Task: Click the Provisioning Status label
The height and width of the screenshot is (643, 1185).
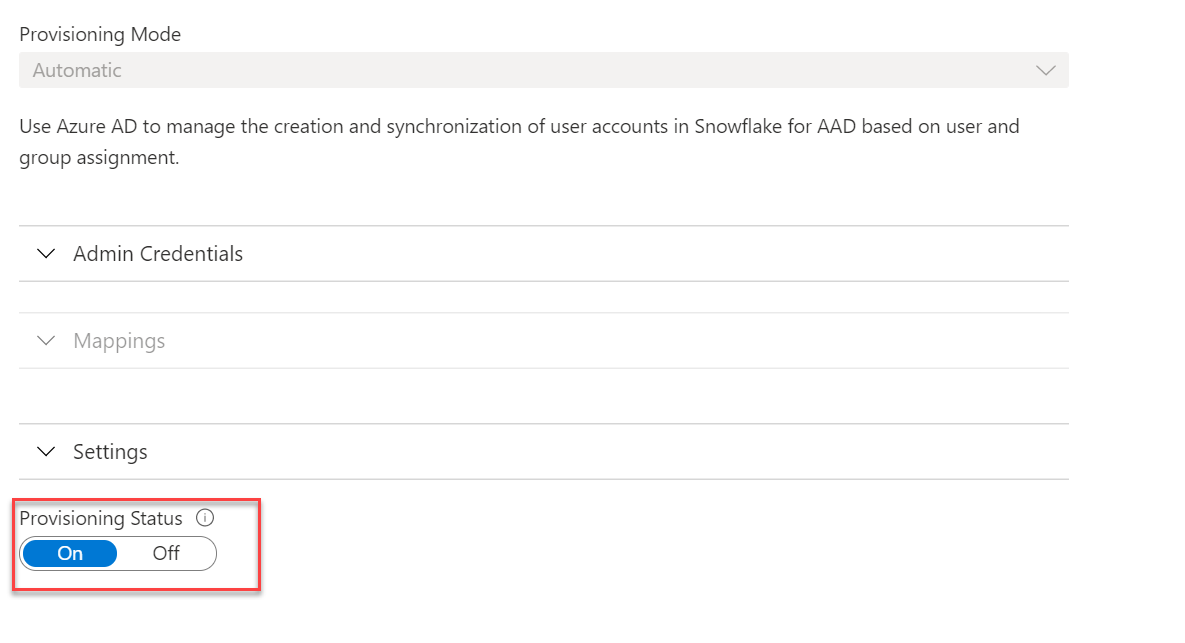Action: click(x=101, y=518)
